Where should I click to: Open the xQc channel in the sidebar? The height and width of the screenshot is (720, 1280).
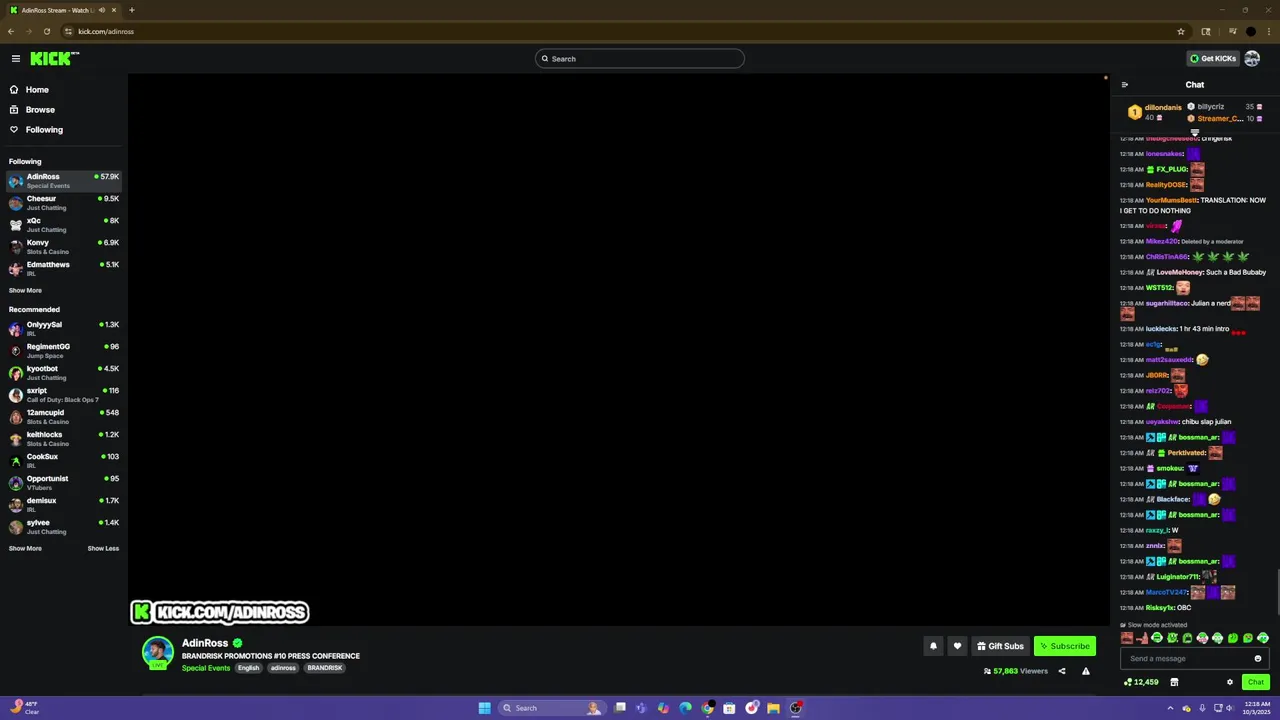point(64,225)
